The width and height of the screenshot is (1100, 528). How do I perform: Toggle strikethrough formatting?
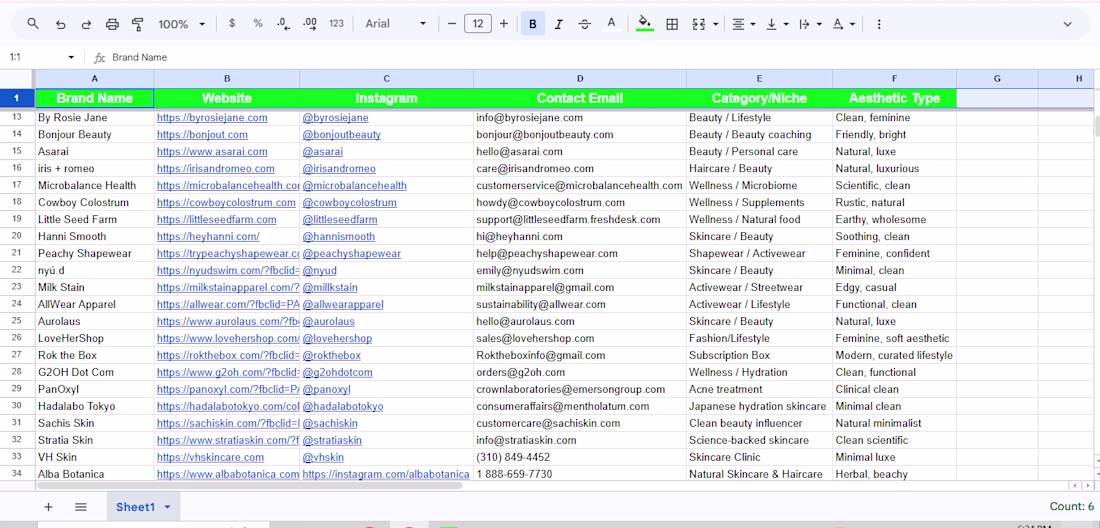pos(584,24)
